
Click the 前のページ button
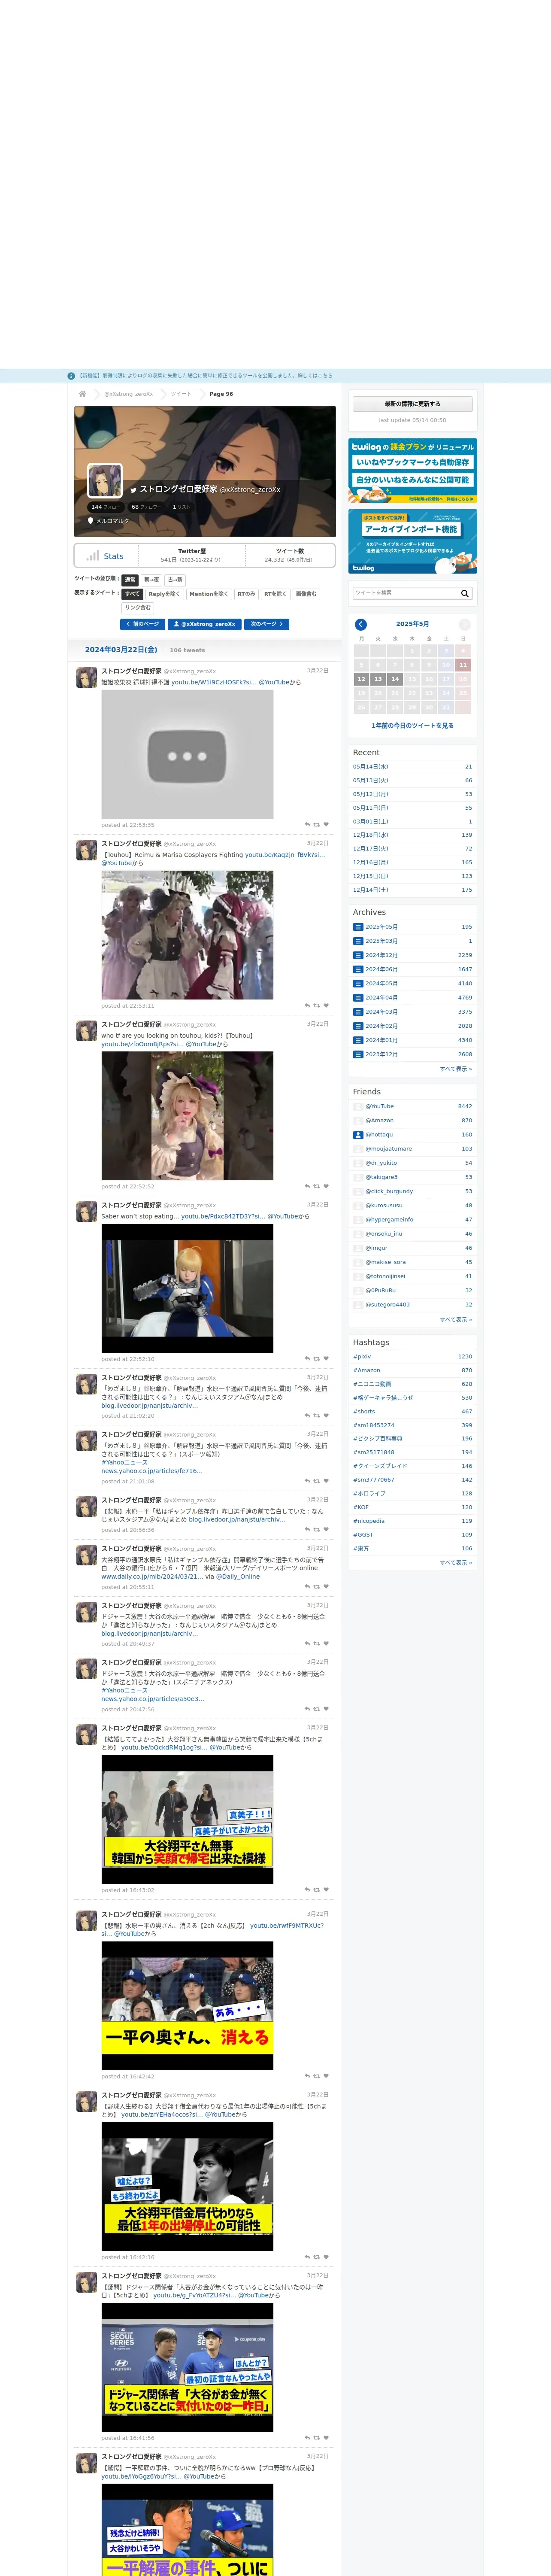click(x=143, y=624)
